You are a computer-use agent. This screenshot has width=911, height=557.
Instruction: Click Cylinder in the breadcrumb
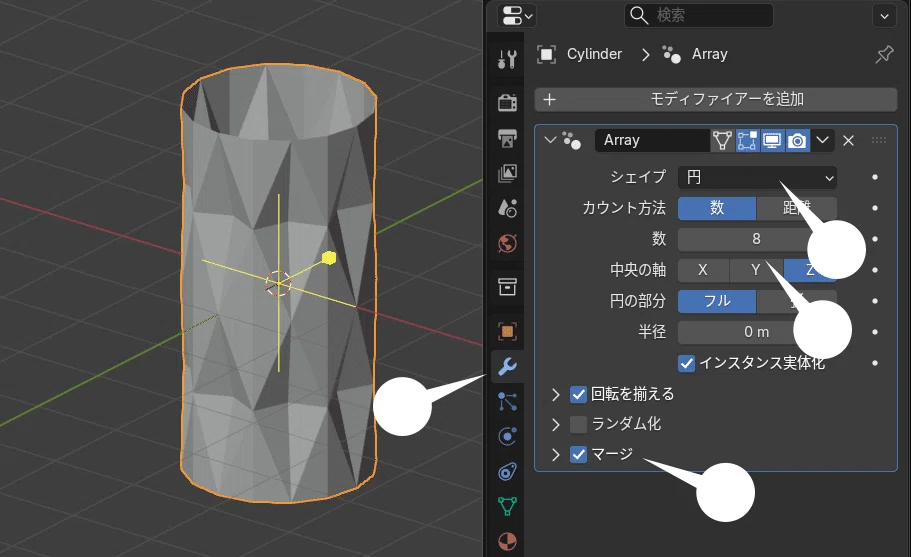coord(594,54)
